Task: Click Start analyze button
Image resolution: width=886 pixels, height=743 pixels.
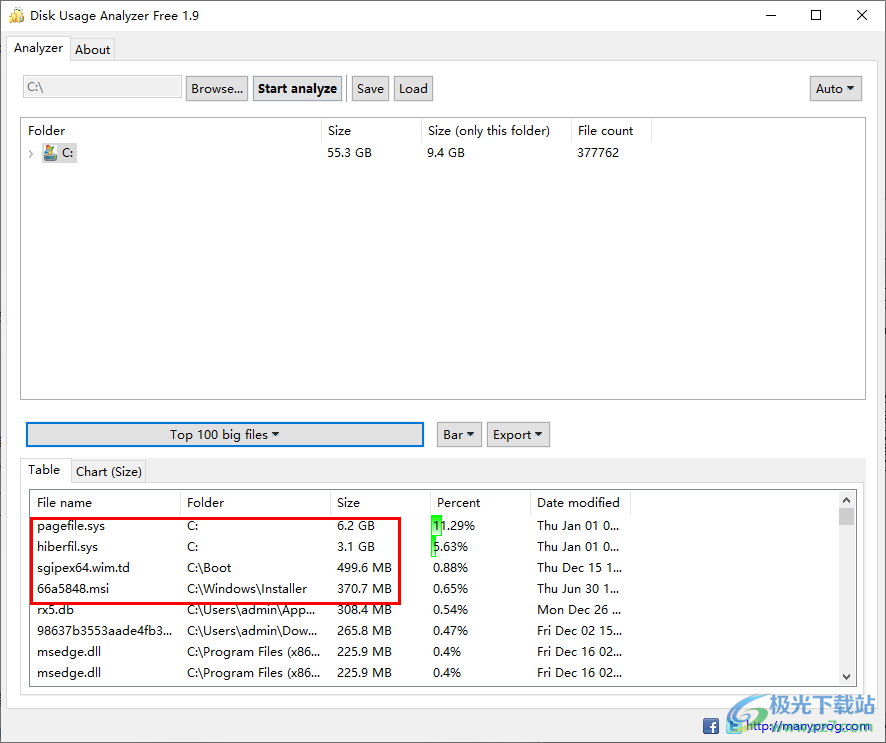Action: 297,89
